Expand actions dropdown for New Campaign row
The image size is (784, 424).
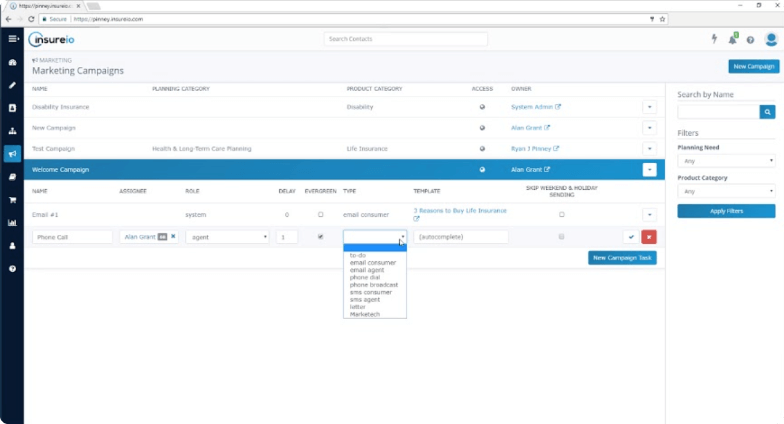(x=650, y=128)
